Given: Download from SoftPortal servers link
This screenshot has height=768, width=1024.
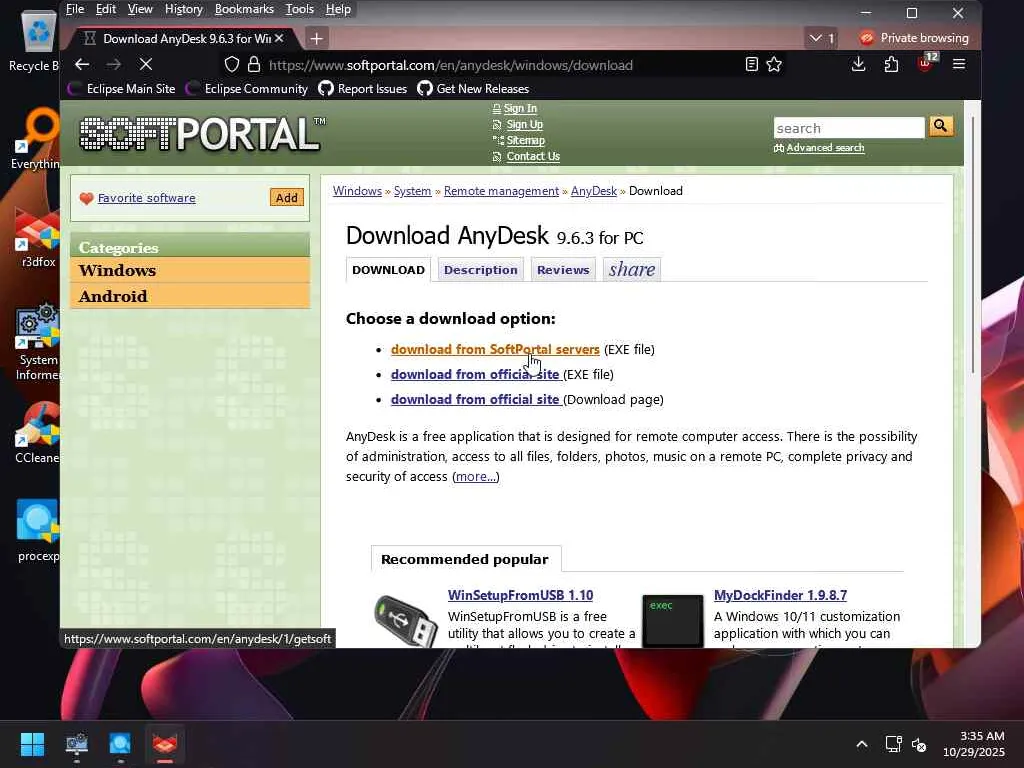Looking at the screenshot, I should coord(495,349).
